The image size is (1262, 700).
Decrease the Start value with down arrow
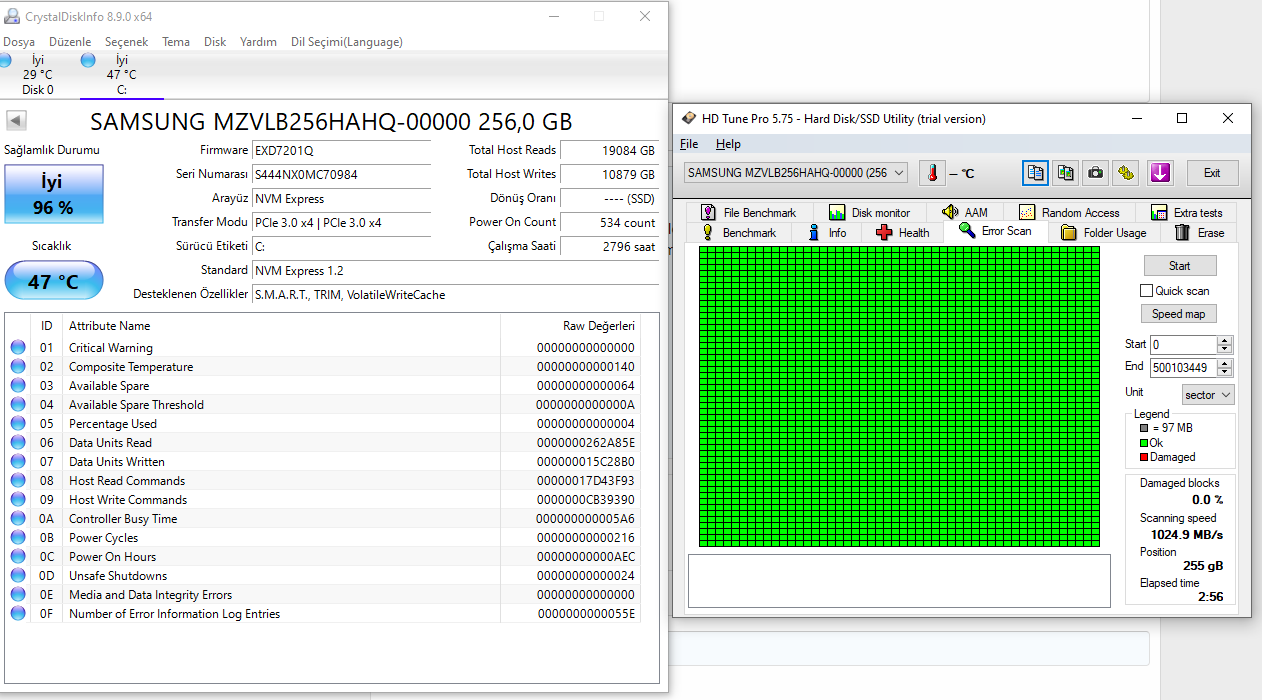pos(1225,349)
